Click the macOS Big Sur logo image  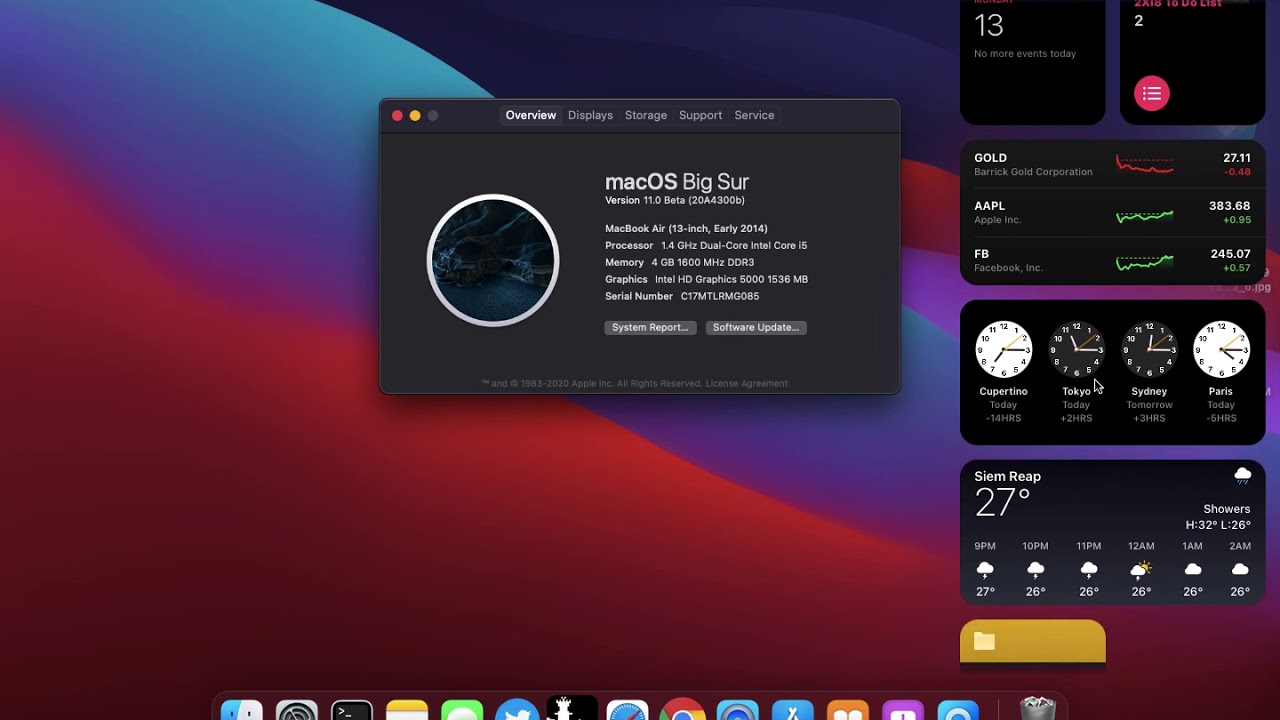tap(493, 260)
